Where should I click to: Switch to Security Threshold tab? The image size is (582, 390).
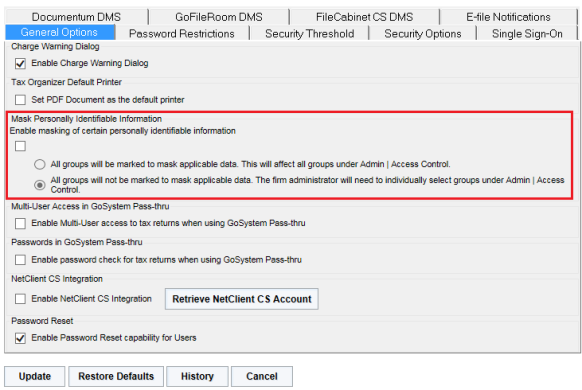pyautogui.click(x=309, y=33)
